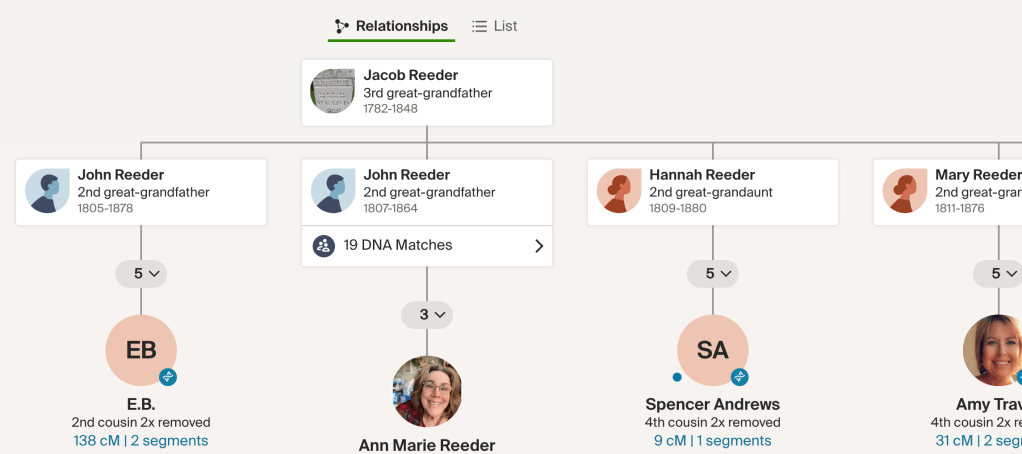Open the 9 cM | 1 segments link
Screen dimensions: 1022x454
(713, 441)
